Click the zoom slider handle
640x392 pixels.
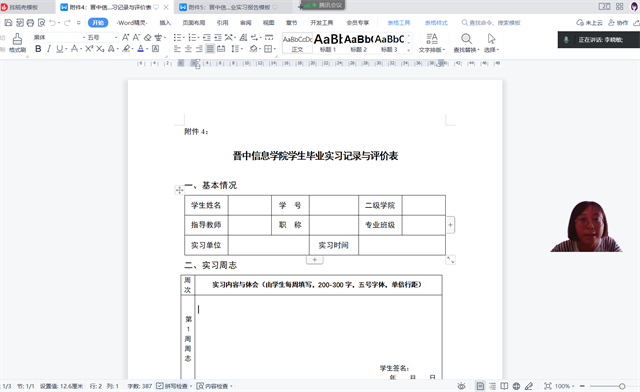click(622, 386)
